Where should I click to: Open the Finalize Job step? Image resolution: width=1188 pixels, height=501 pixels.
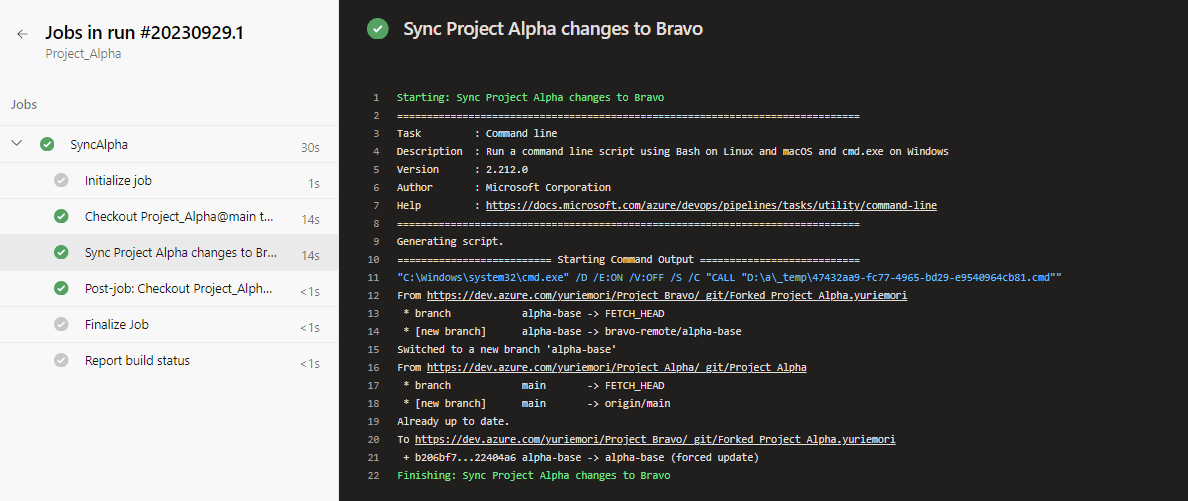(169, 324)
